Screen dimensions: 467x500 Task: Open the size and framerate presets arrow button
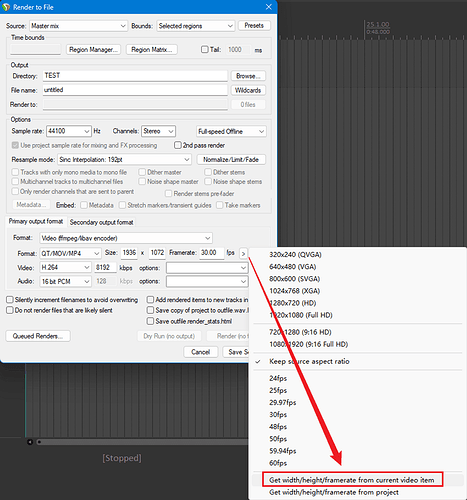[x=243, y=254]
